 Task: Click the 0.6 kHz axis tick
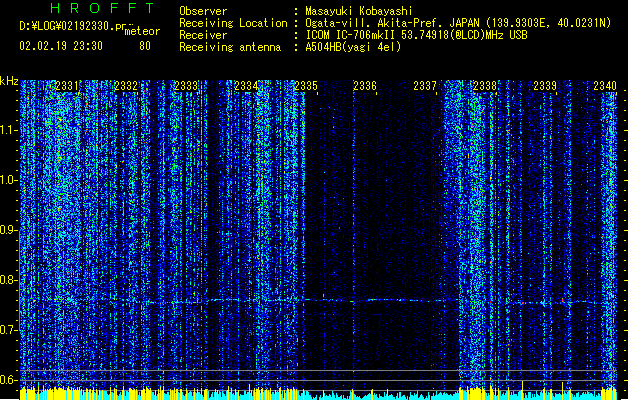(x=8, y=380)
